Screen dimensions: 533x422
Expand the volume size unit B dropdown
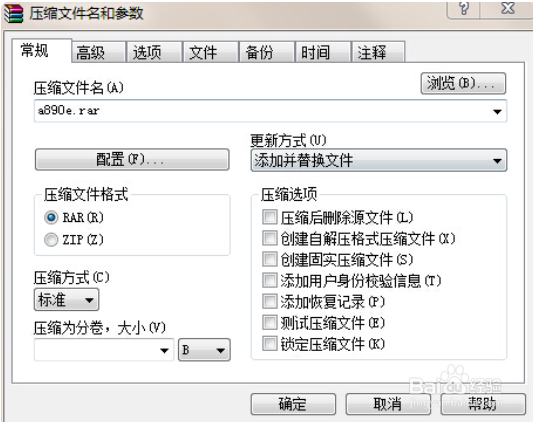[204, 350]
